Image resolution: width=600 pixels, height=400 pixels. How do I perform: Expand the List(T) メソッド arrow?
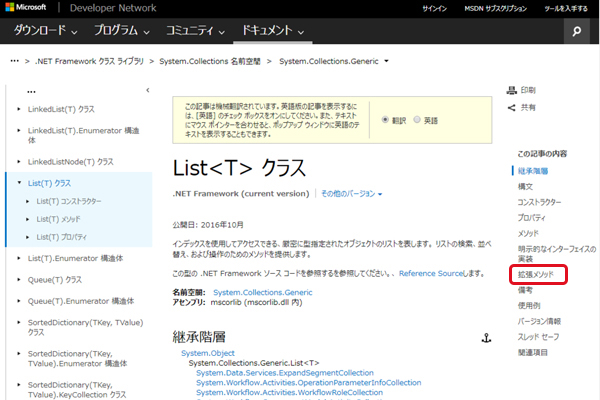pyautogui.click(x=28, y=219)
